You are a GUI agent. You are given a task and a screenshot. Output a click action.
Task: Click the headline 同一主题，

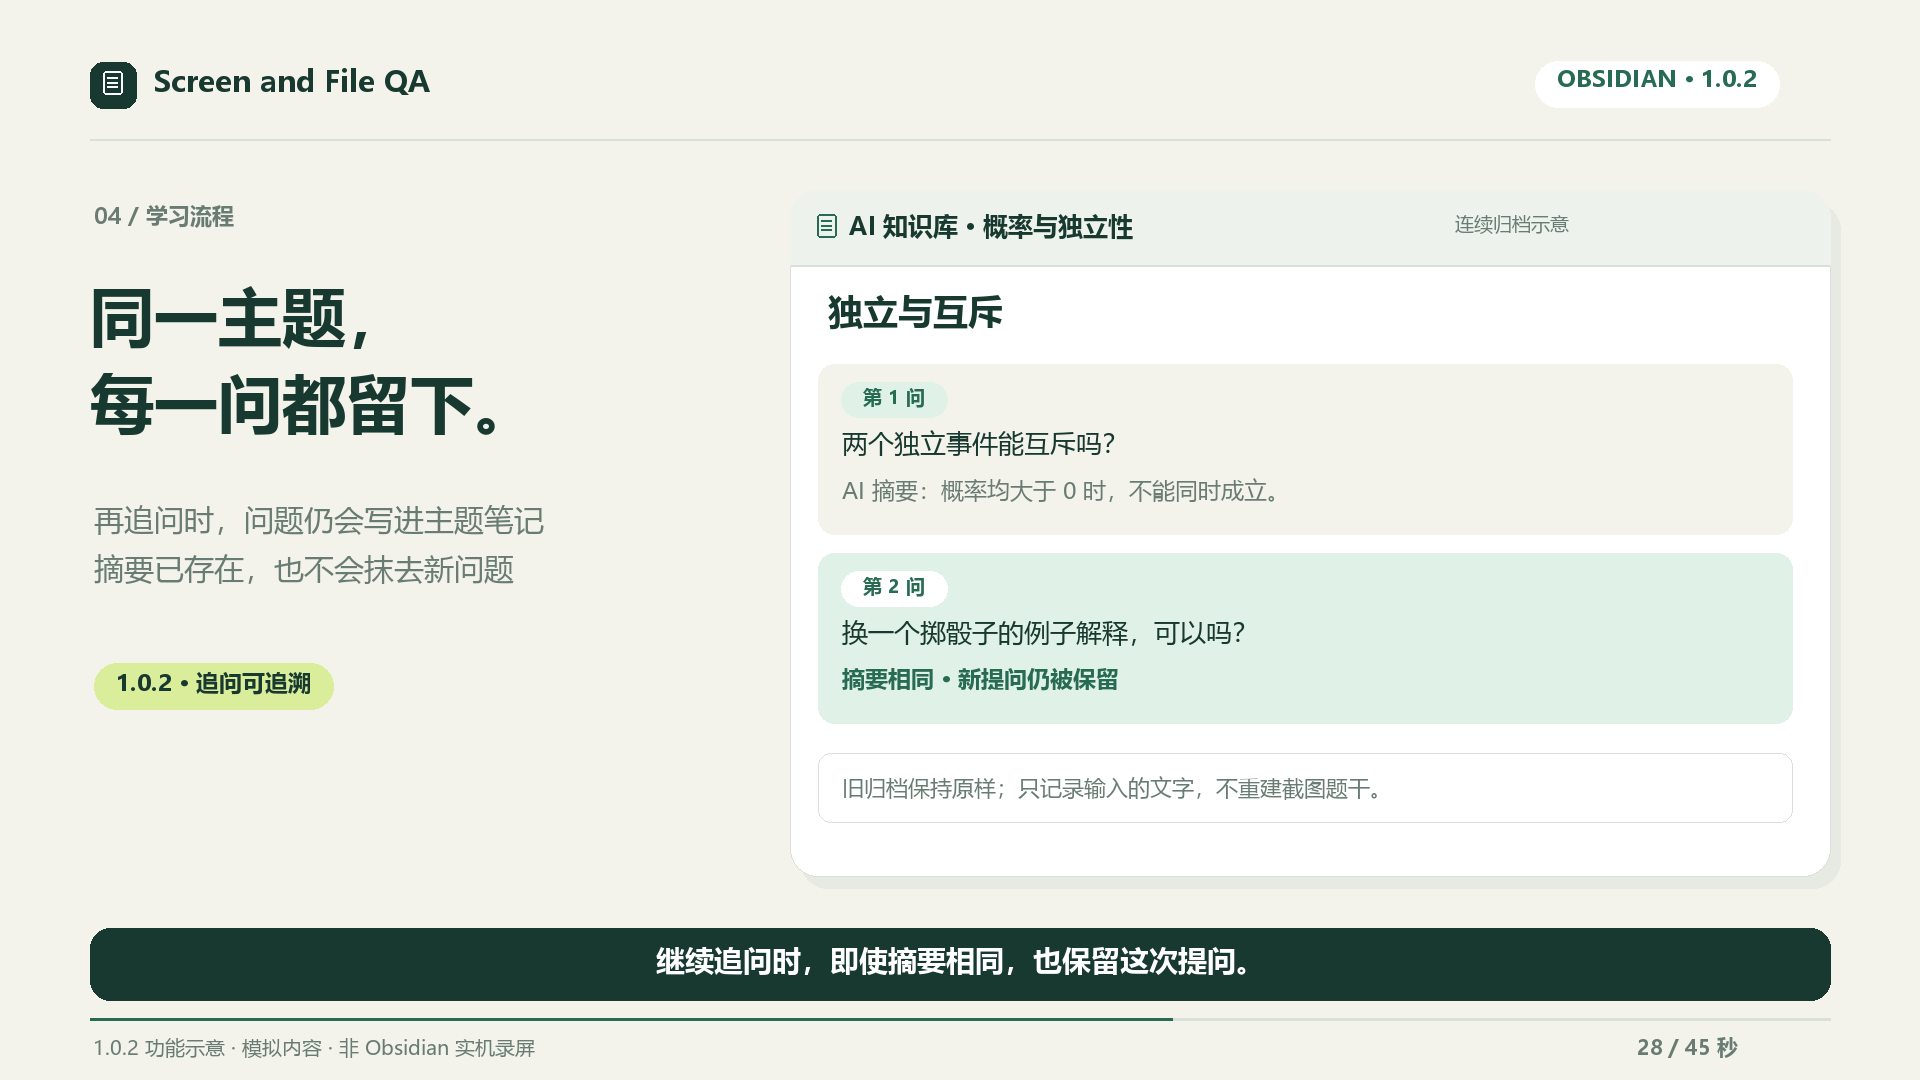[x=232, y=320]
